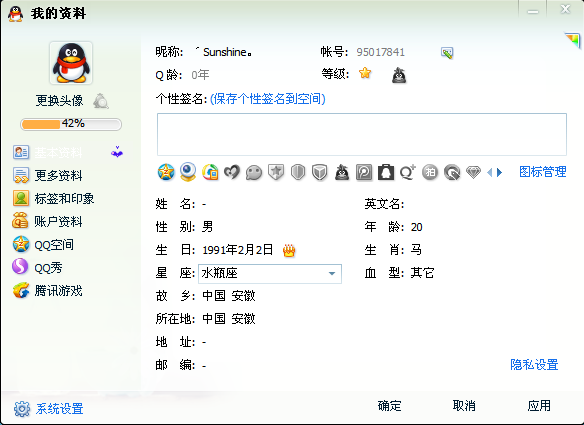Click the grey diamond icon
Screen dimensions: 584x425
click(x=473, y=172)
